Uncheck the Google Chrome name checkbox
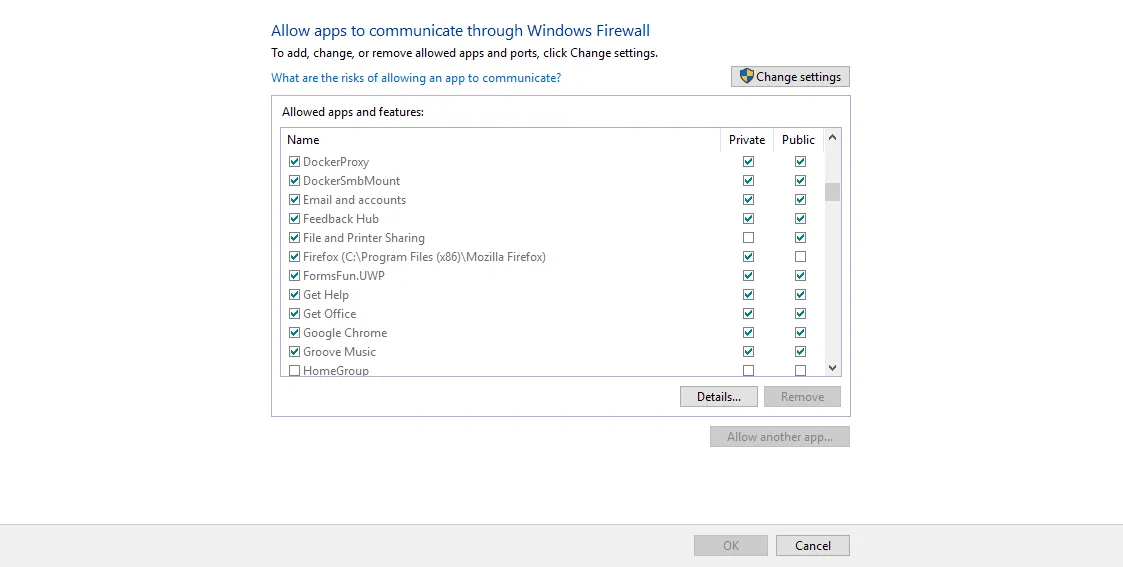 294,332
